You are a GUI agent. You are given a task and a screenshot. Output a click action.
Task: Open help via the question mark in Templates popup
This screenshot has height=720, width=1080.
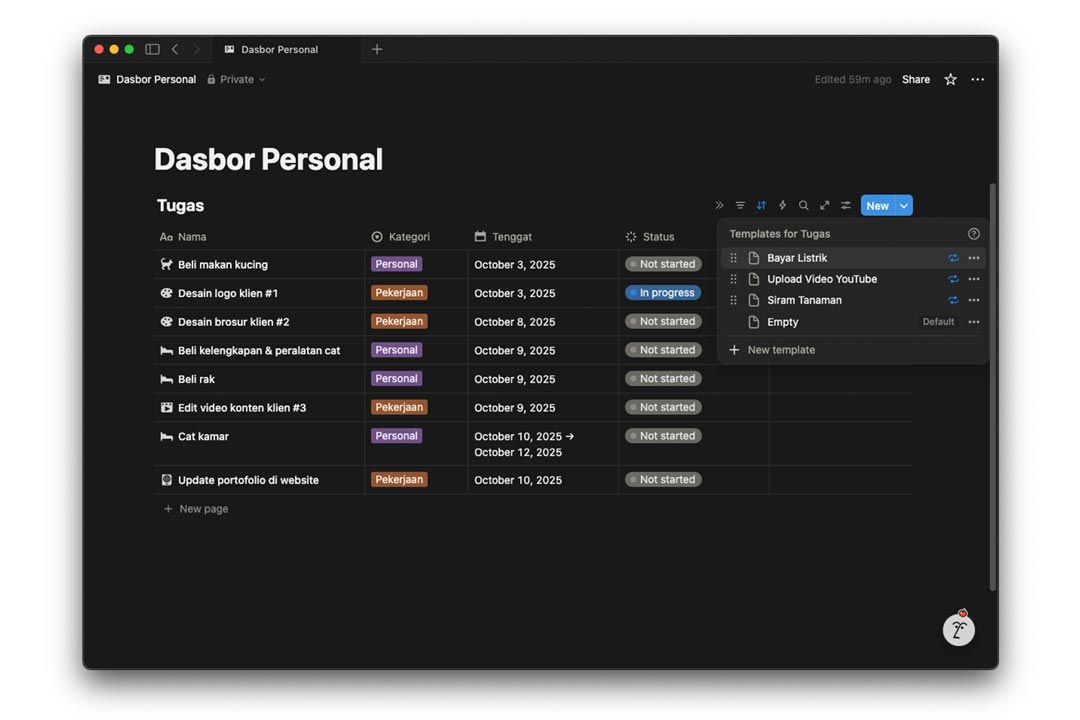(974, 233)
